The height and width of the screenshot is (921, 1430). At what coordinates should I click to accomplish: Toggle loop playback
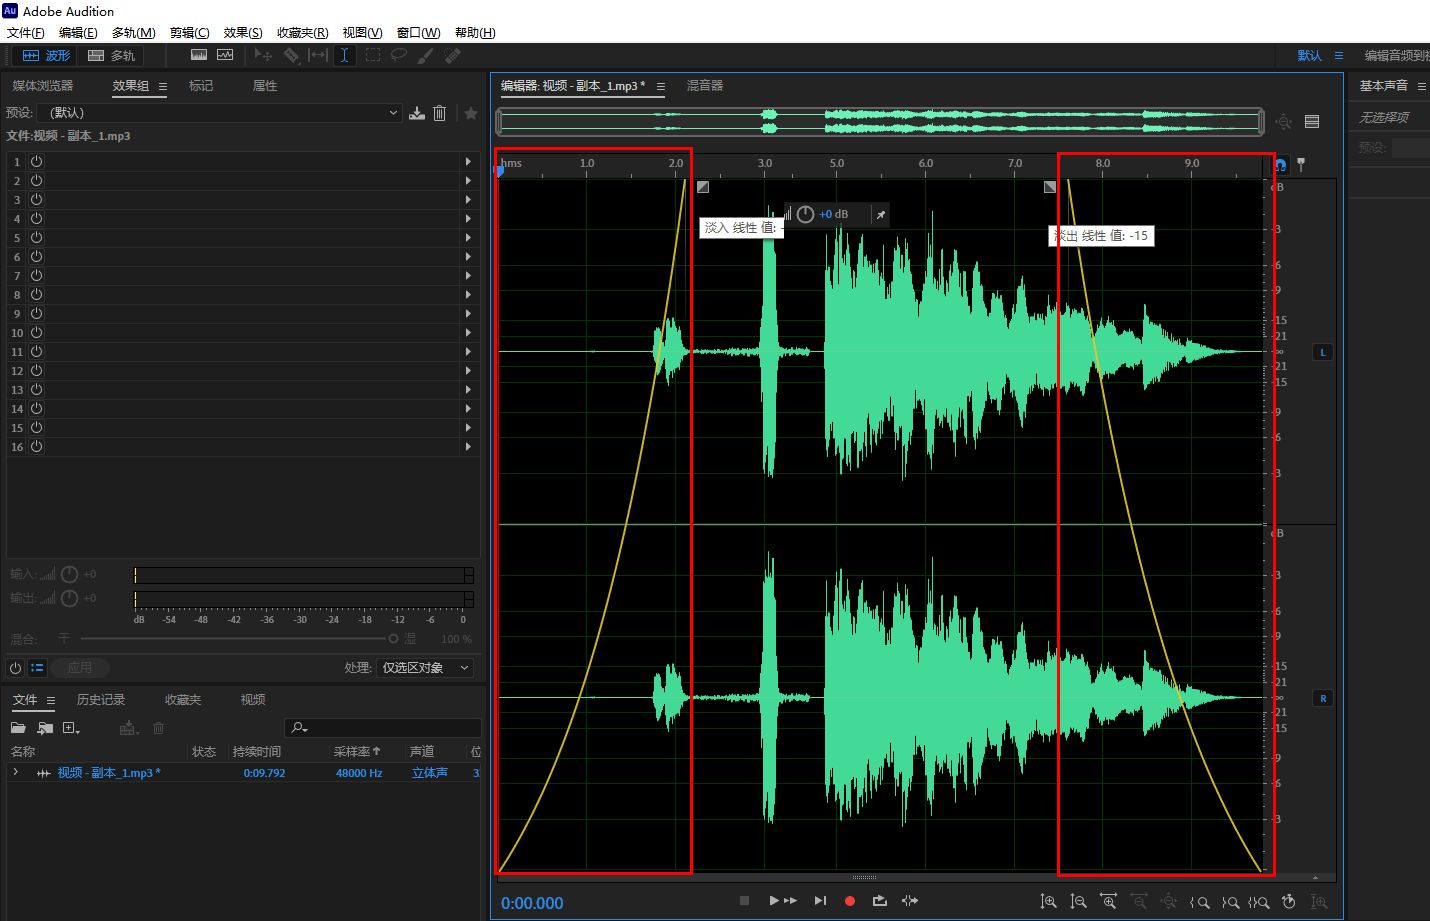click(x=880, y=901)
